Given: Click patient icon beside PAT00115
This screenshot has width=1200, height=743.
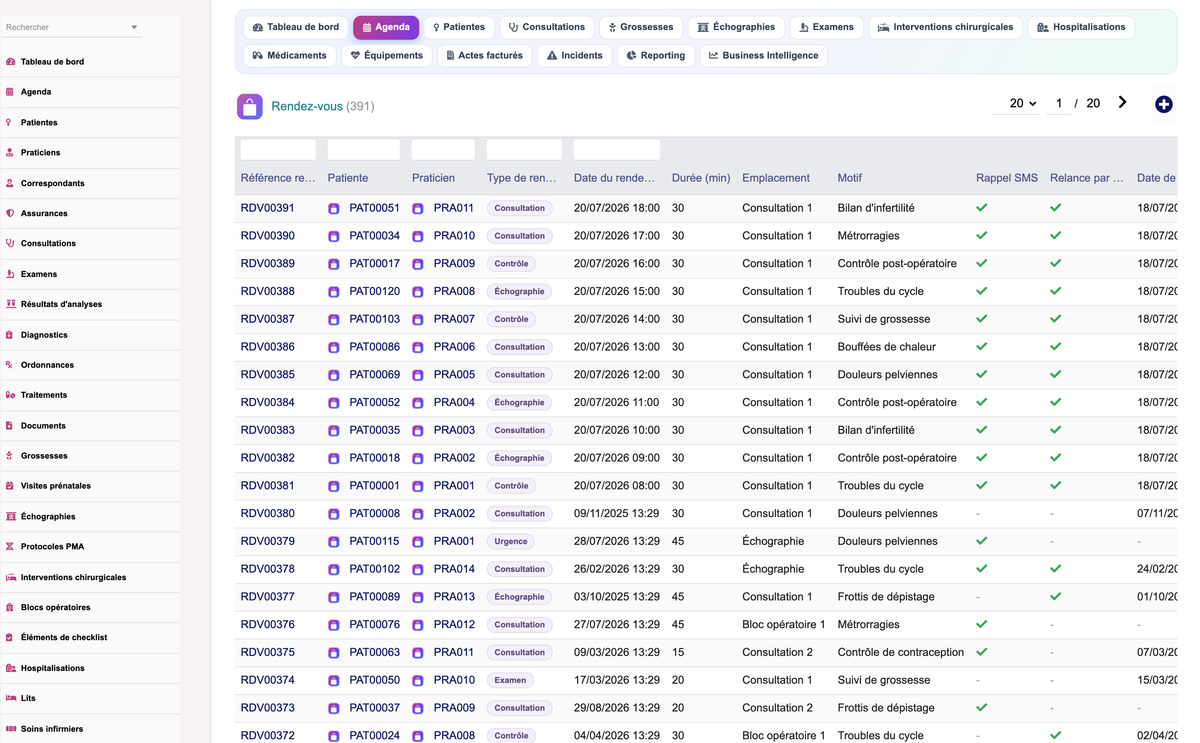Looking at the screenshot, I should (334, 542).
